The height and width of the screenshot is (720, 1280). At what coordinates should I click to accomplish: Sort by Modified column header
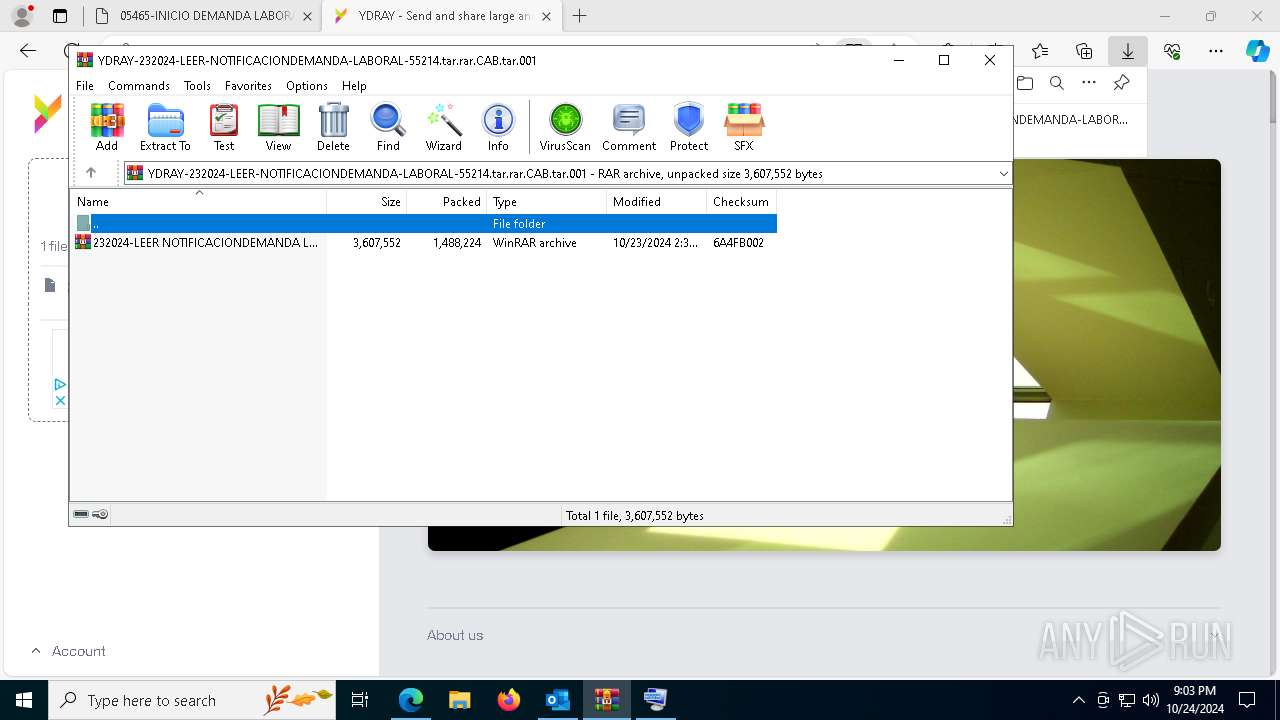point(657,202)
